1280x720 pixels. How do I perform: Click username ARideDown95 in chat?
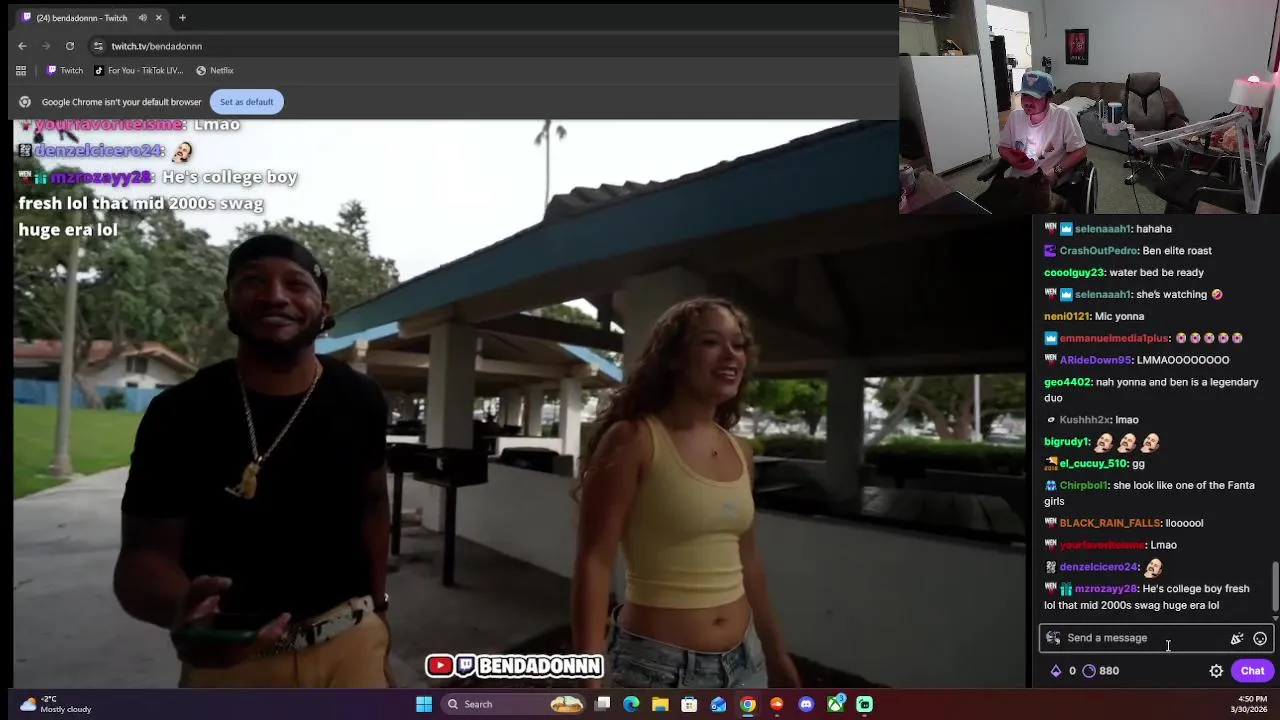[x=1095, y=360]
